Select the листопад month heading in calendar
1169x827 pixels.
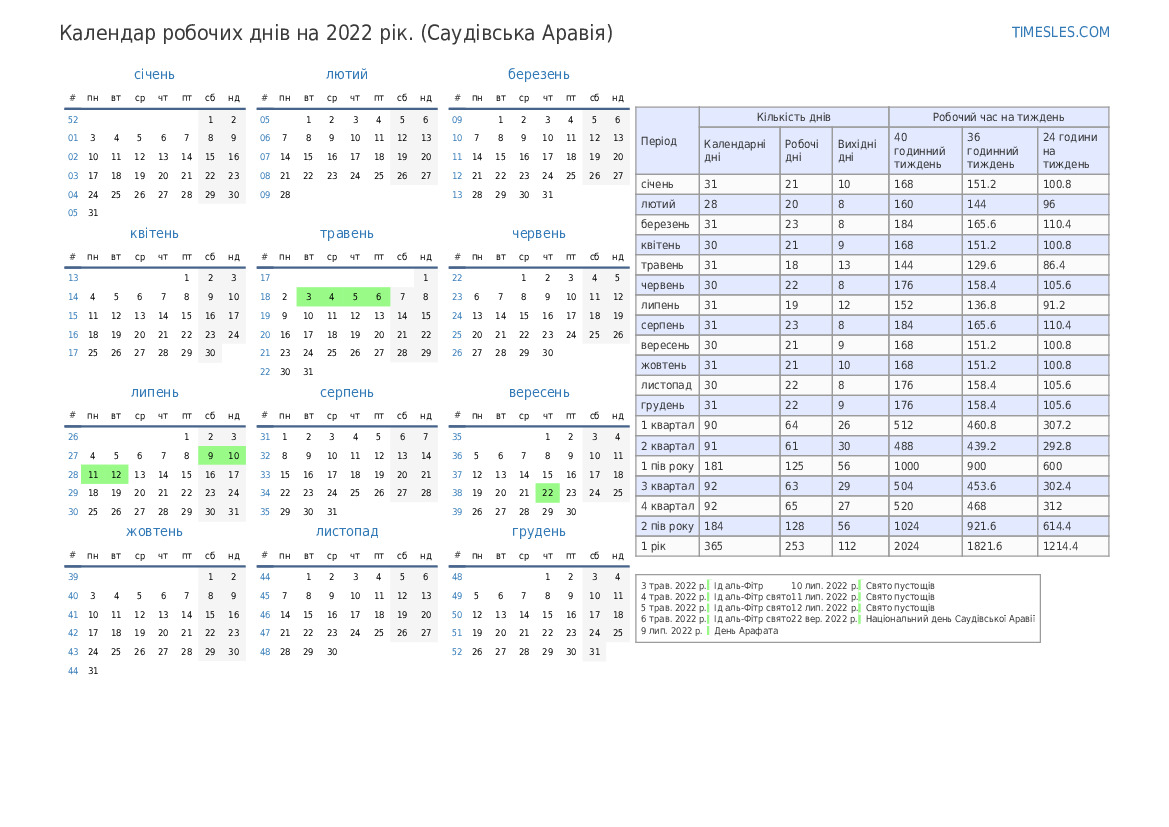coord(346,531)
